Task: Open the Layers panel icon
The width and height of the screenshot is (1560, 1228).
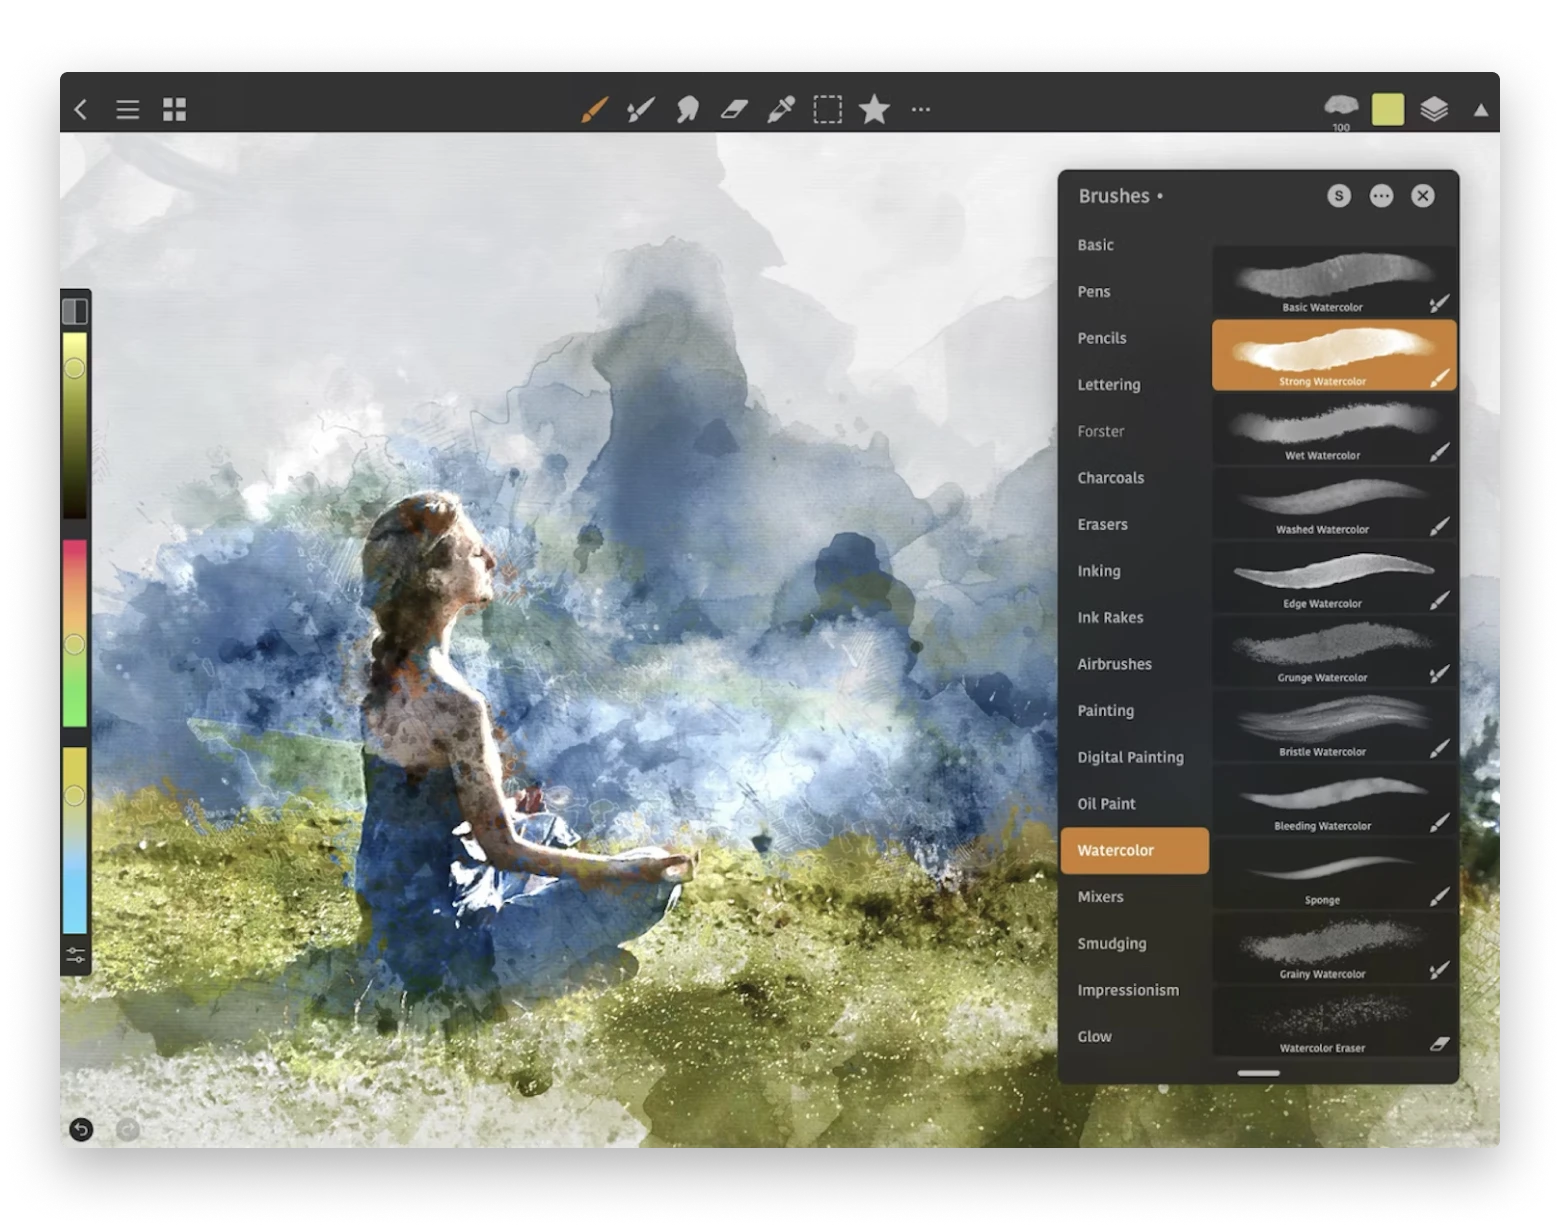Action: coord(1434,109)
